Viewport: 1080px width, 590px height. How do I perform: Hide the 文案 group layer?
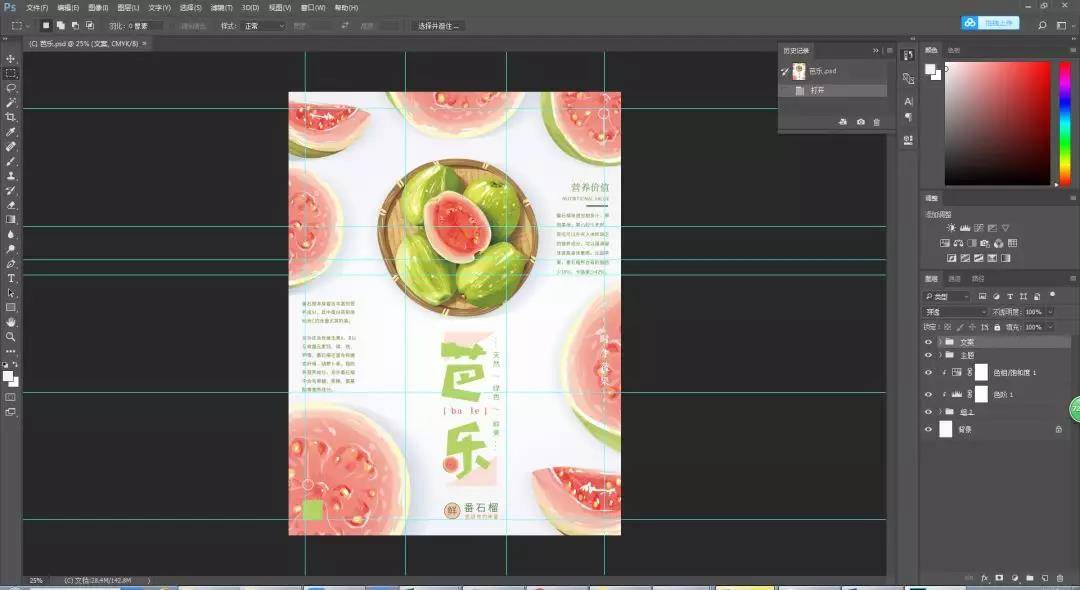928,342
